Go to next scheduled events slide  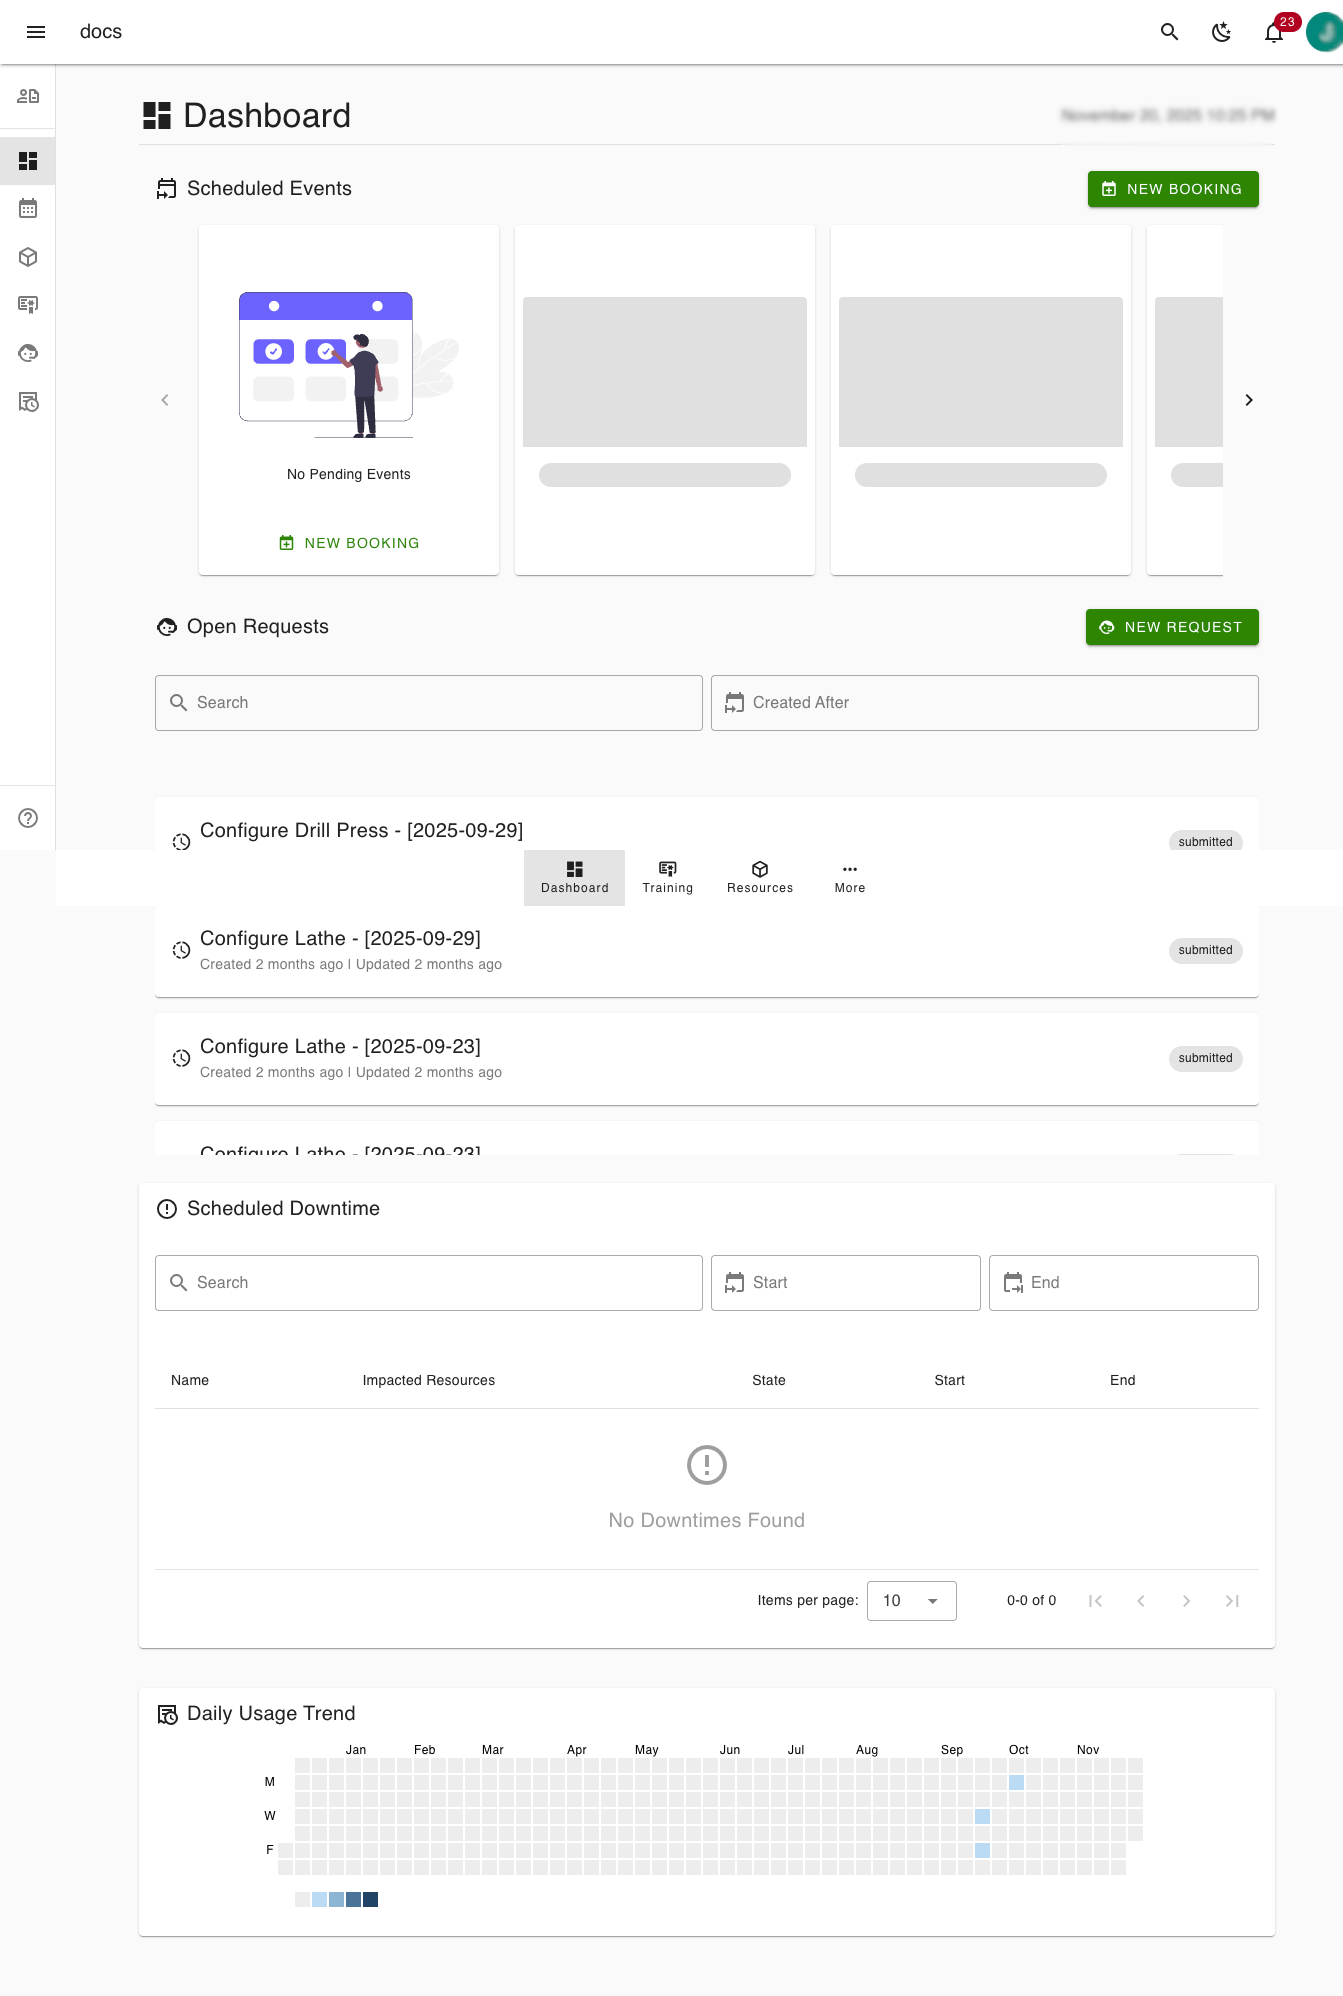coord(1249,400)
